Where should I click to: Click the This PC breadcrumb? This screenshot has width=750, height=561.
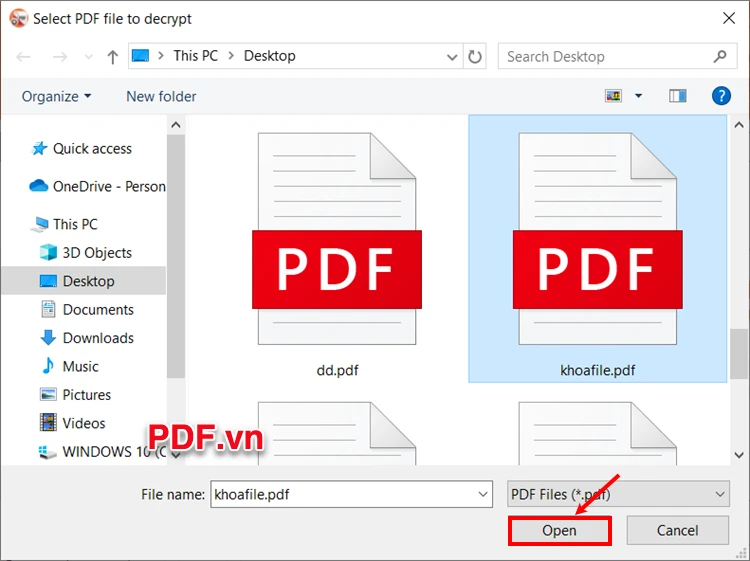195,56
